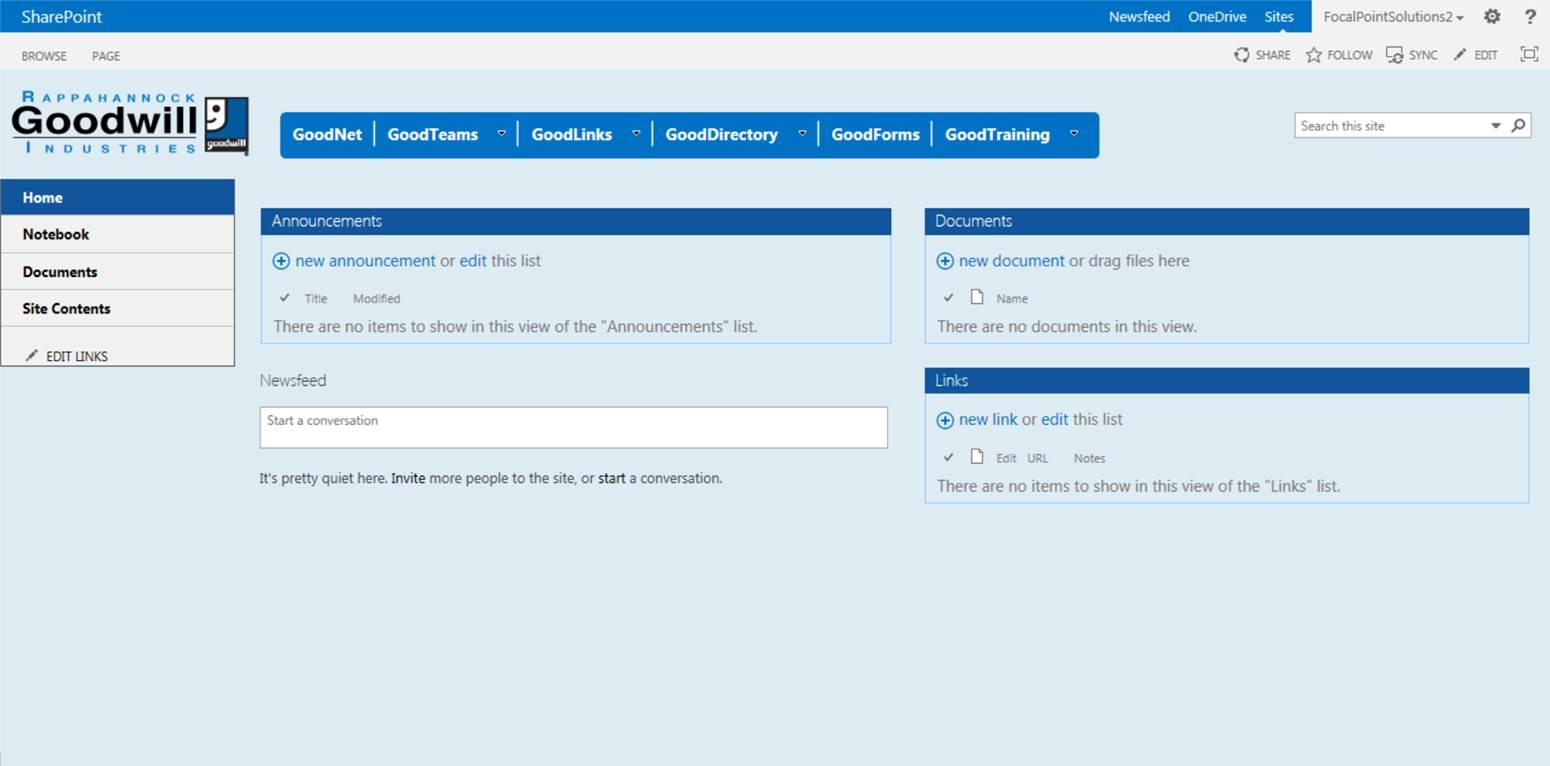Click the Edit column header in Links
The image size is (1550, 766).
1006,458
